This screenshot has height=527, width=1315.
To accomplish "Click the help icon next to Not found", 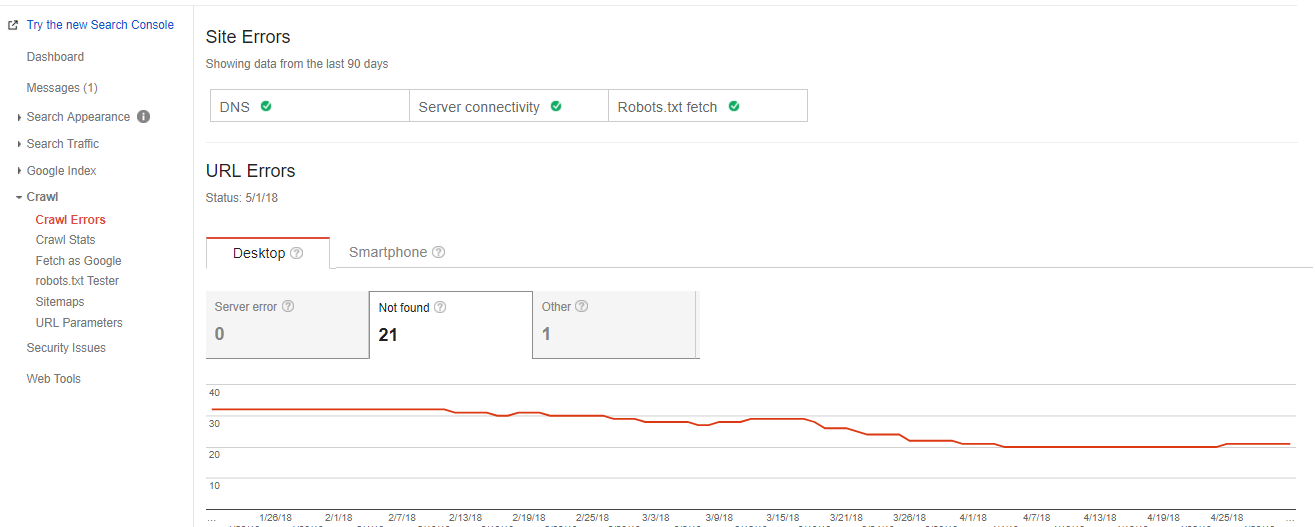I will (x=440, y=308).
